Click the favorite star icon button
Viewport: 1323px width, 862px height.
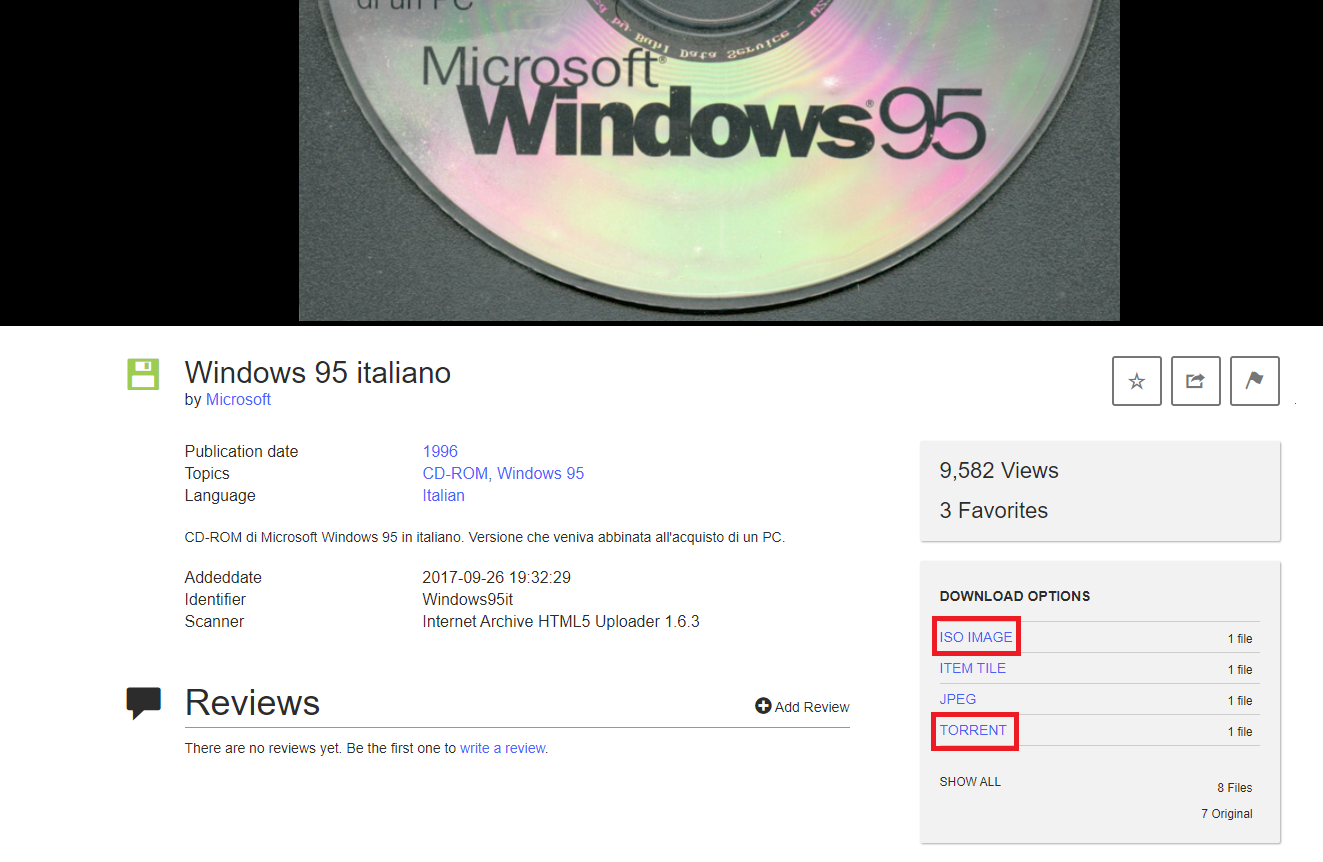[1137, 381]
